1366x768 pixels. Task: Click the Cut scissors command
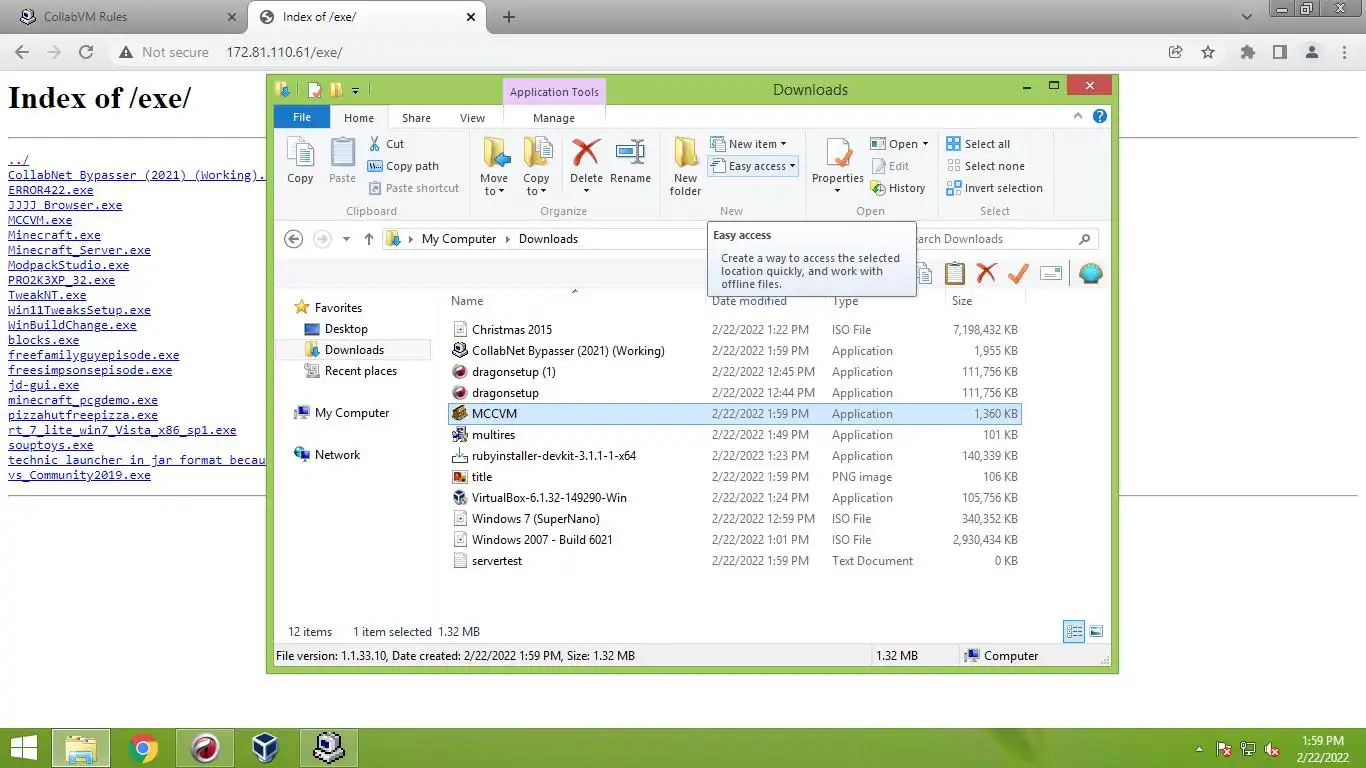pyautogui.click(x=387, y=144)
